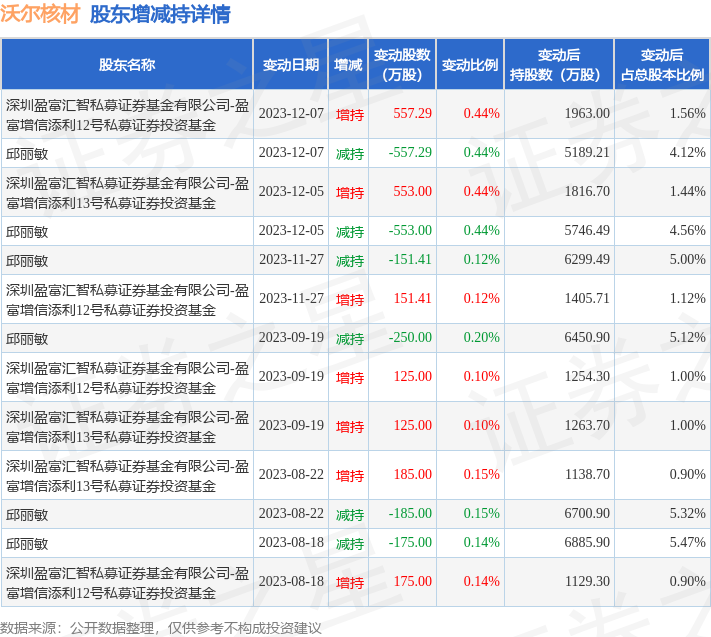Select the change amount -185.00
The width and height of the screenshot is (711, 637).
point(410,513)
